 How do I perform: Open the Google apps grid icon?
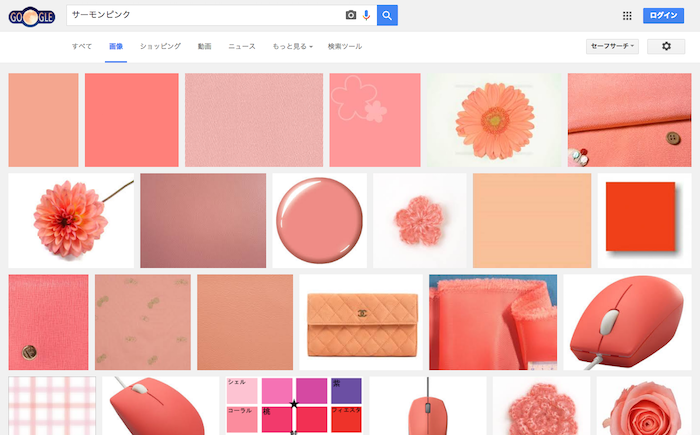(x=627, y=16)
